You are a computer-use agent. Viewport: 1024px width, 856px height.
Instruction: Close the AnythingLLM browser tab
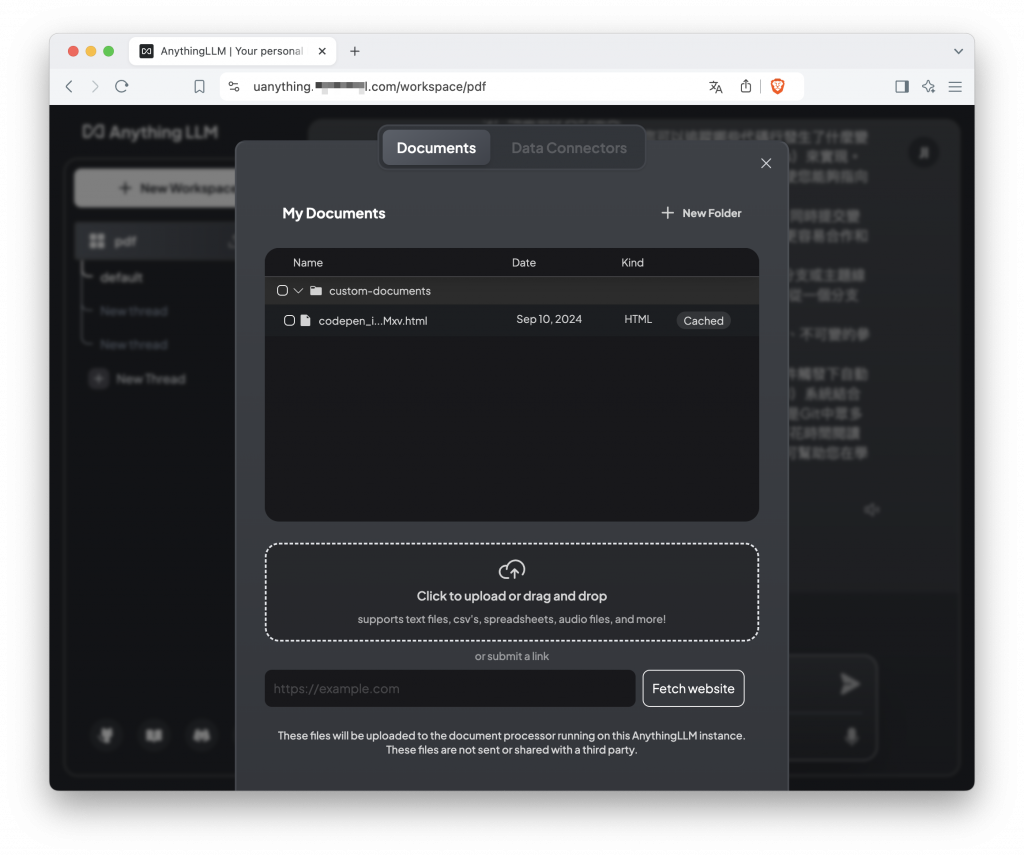click(x=322, y=51)
